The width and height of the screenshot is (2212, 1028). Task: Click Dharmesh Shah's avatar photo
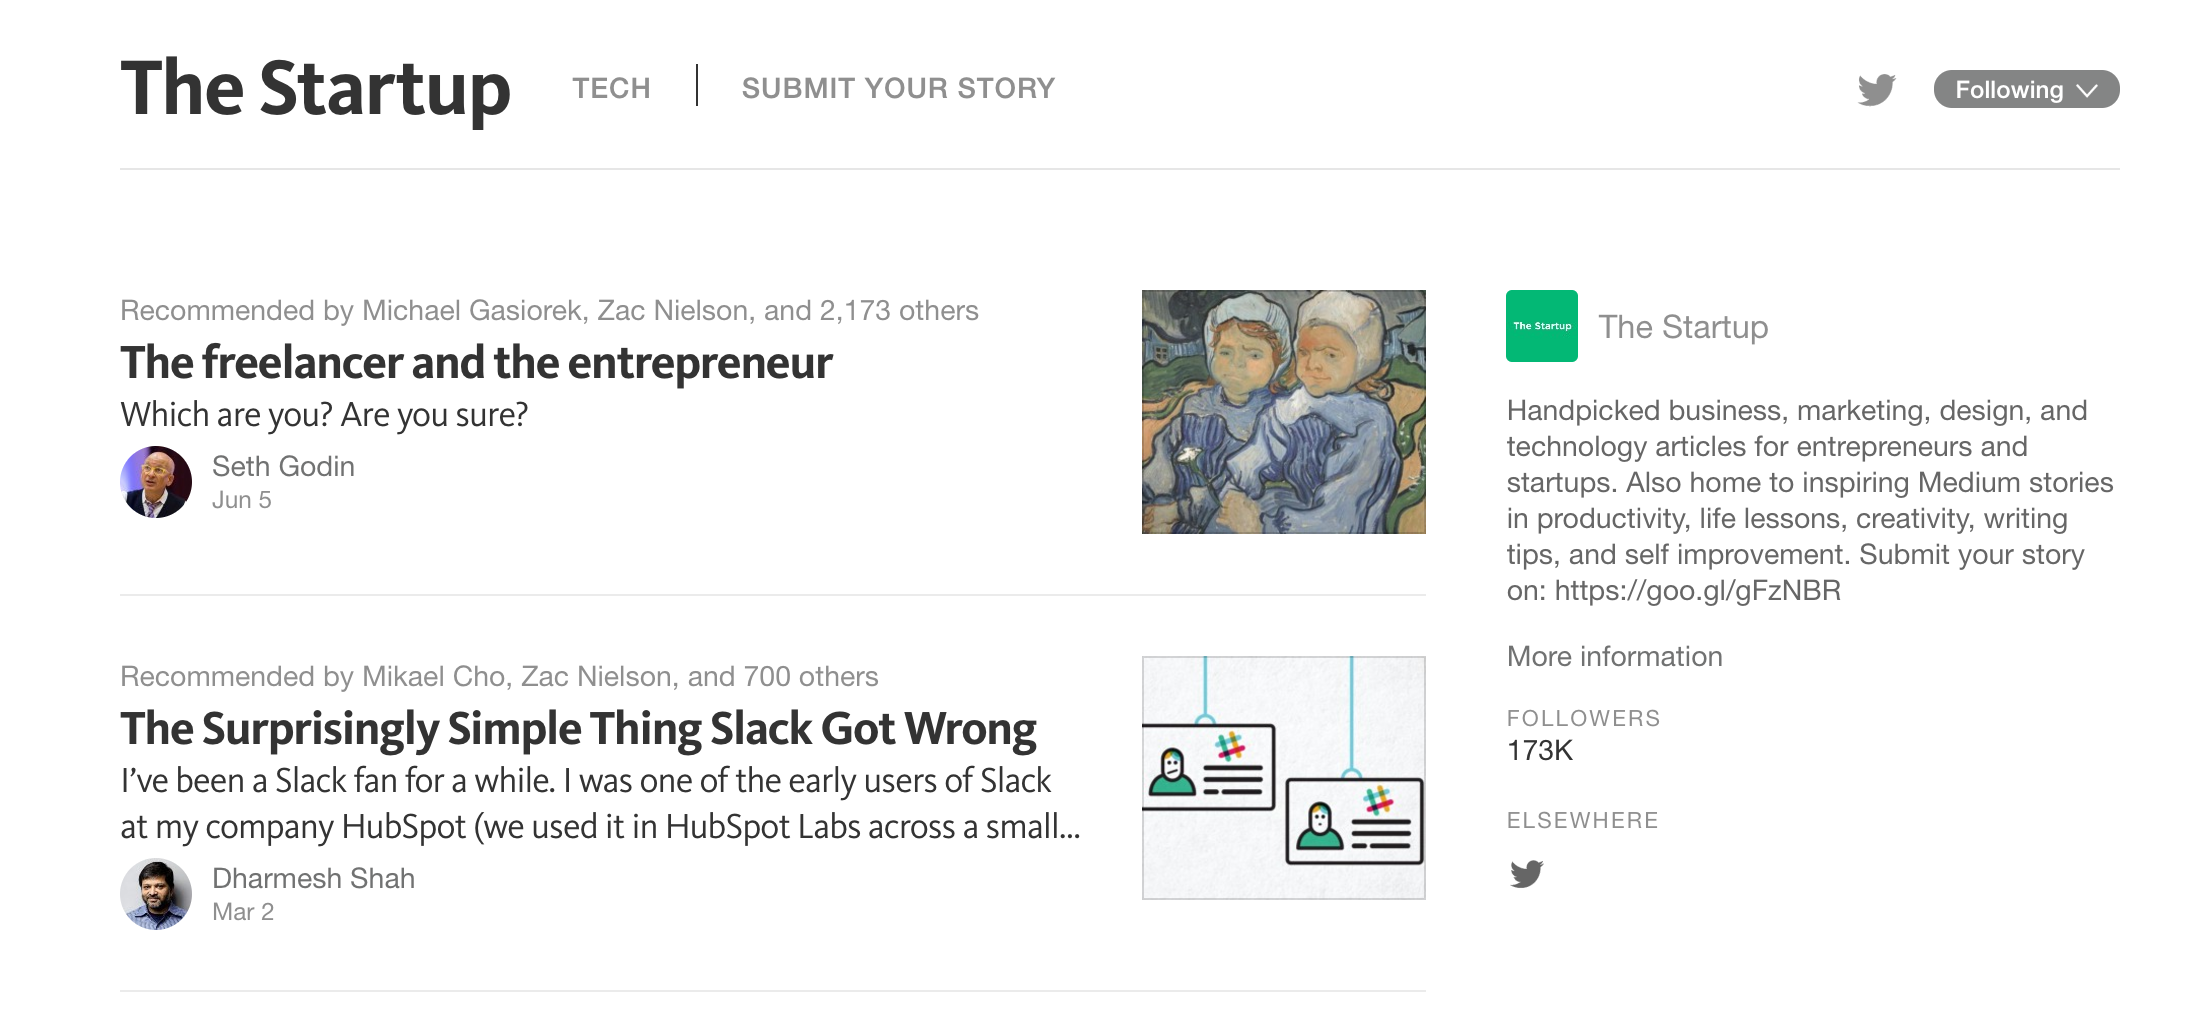point(156,894)
